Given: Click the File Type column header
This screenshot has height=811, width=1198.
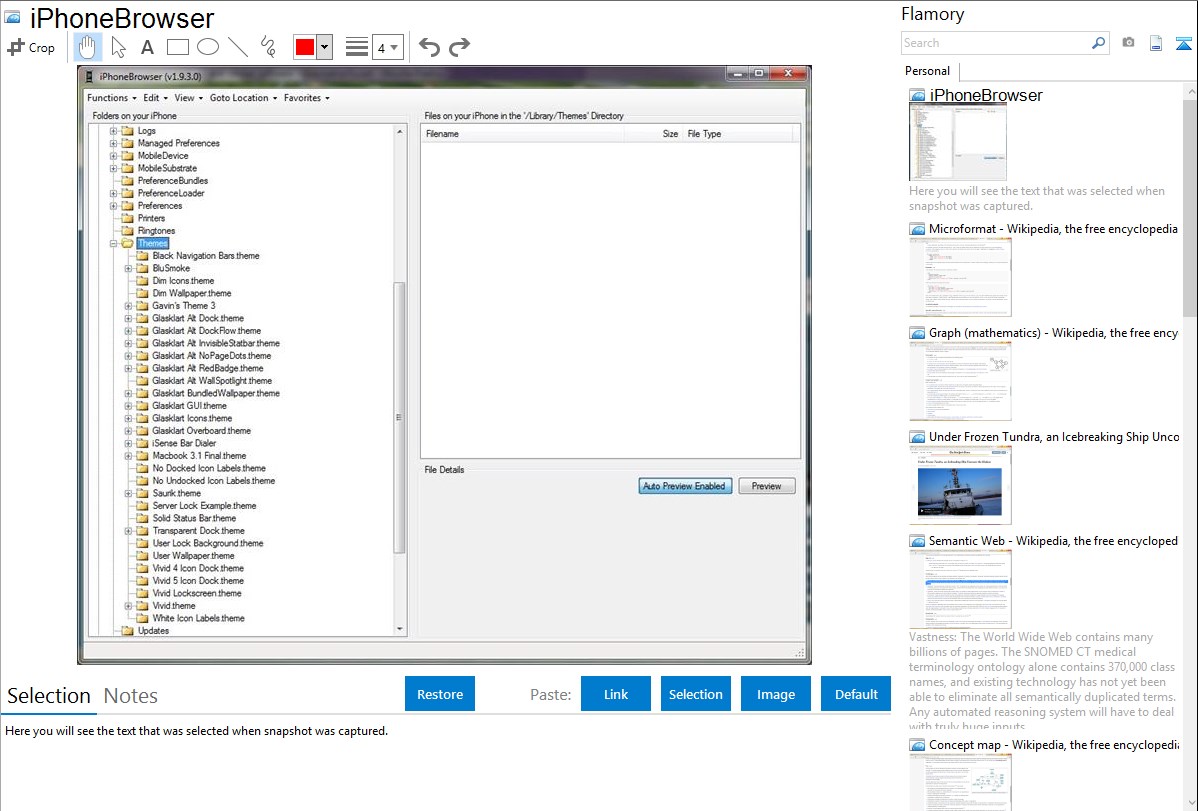Looking at the screenshot, I should tap(738, 134).
